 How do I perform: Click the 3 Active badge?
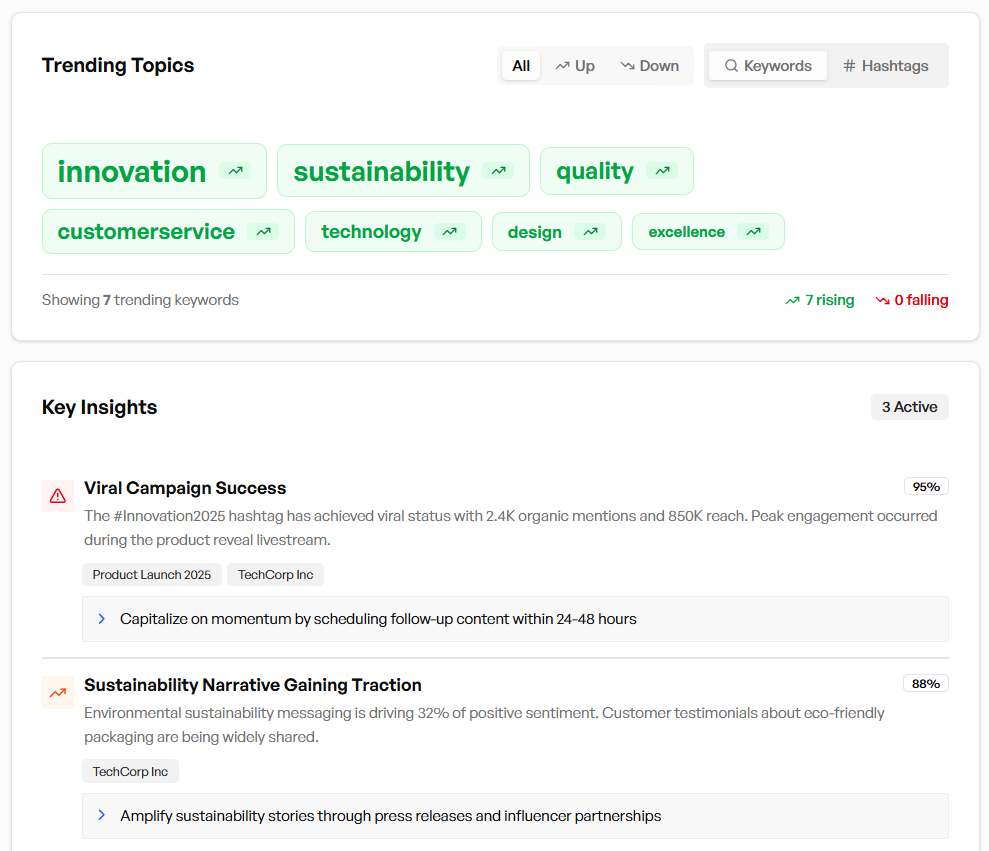pos(909,407)
